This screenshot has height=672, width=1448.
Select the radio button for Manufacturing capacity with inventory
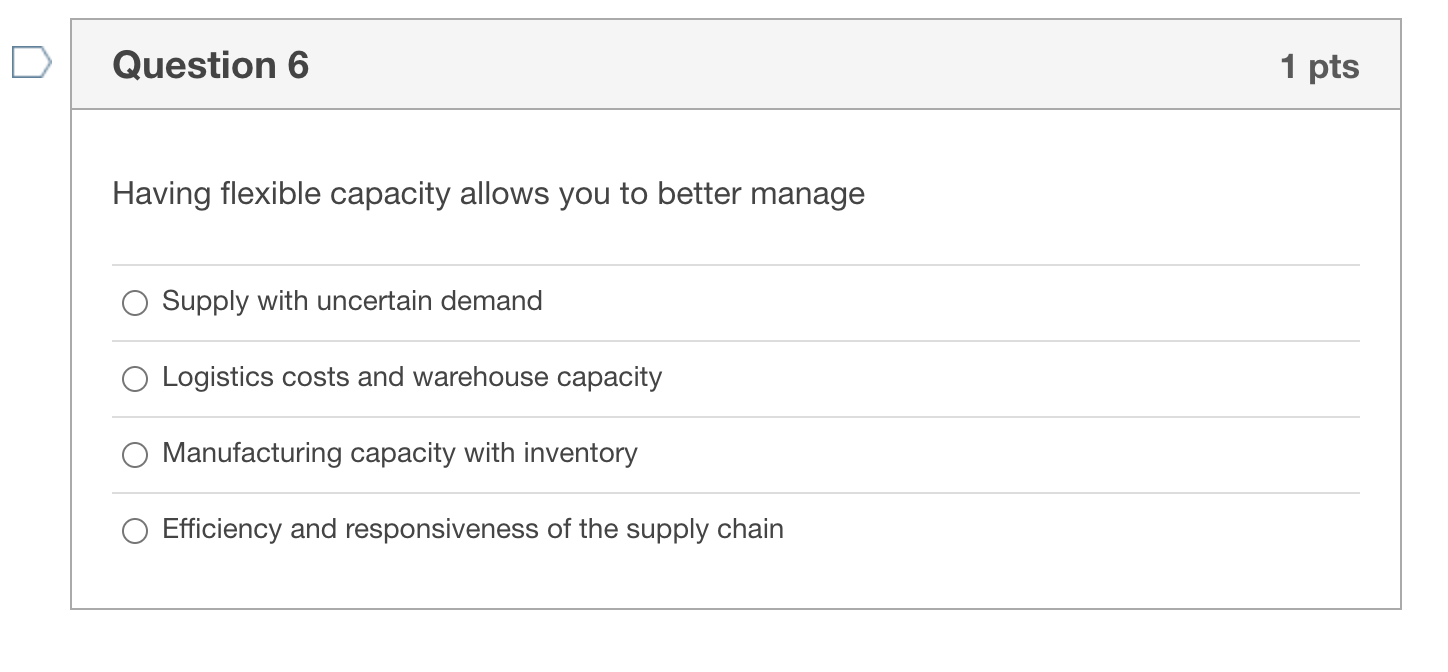coord(135,454)
